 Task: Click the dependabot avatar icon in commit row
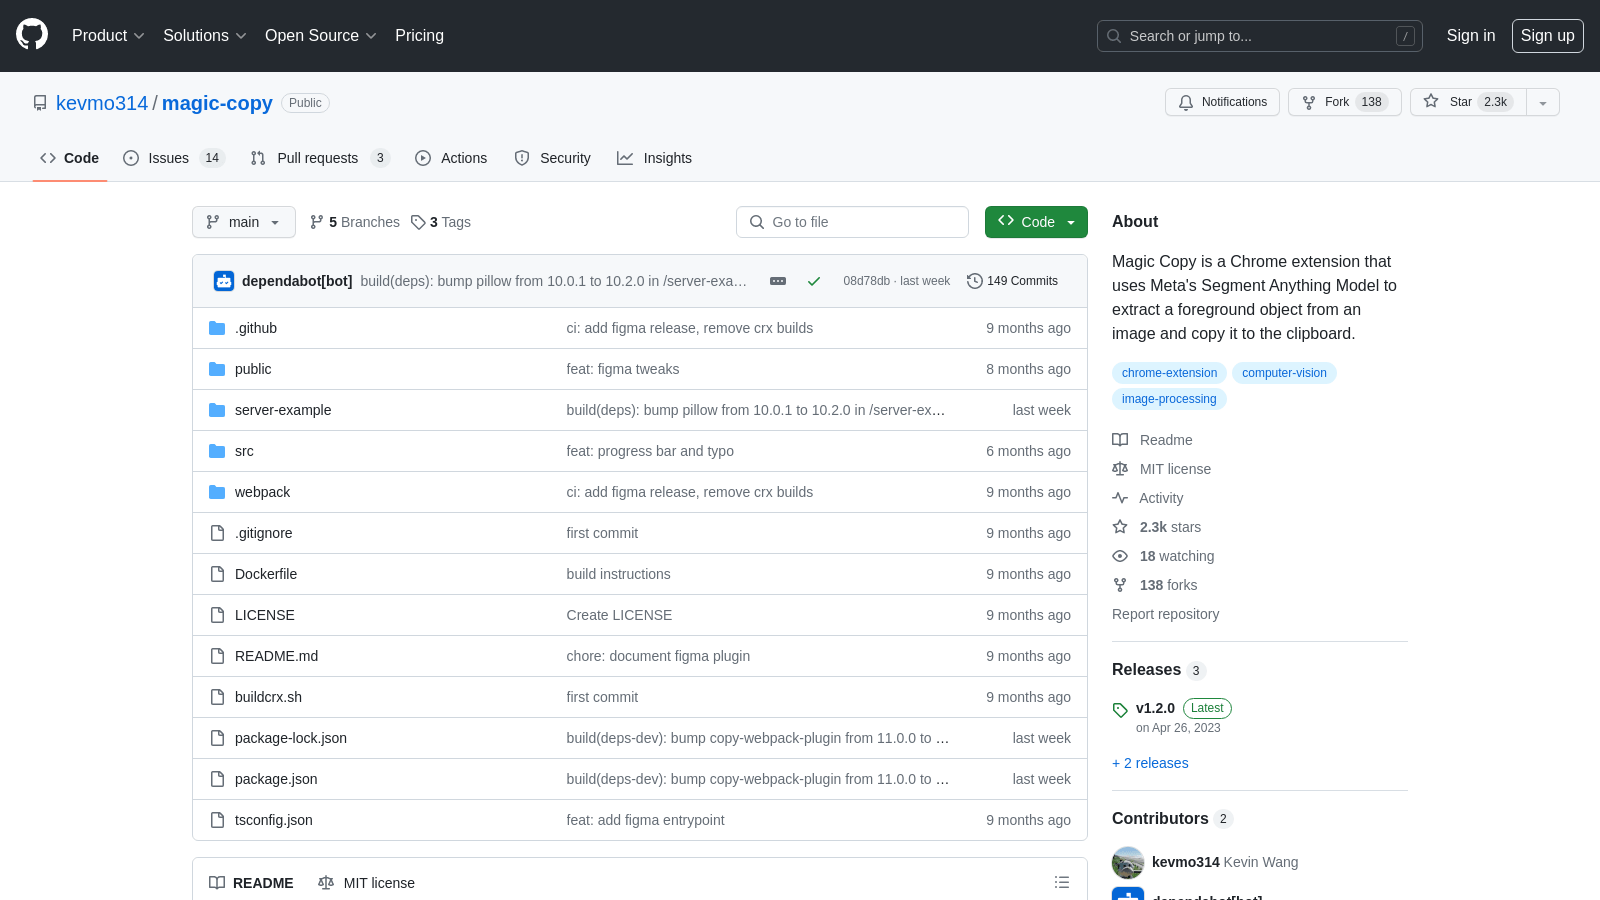pos(224,281)
